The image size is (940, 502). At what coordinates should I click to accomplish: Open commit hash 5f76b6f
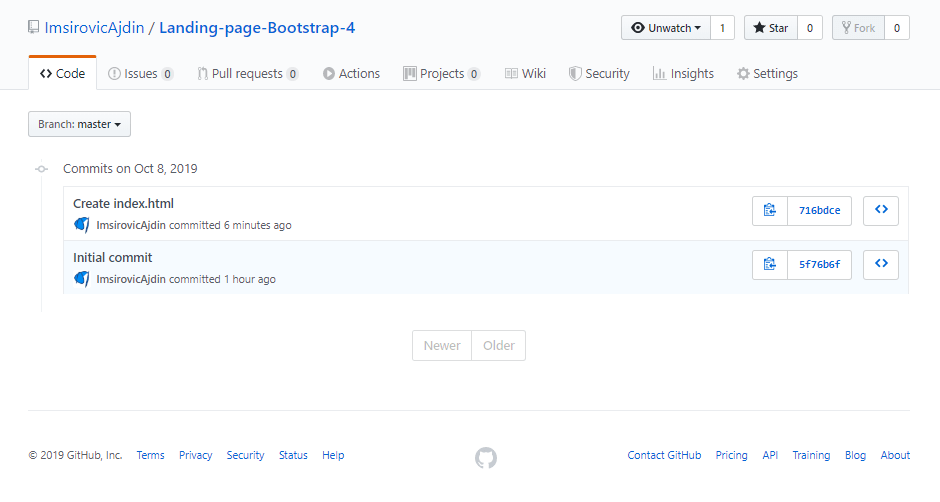pos(820,264)
